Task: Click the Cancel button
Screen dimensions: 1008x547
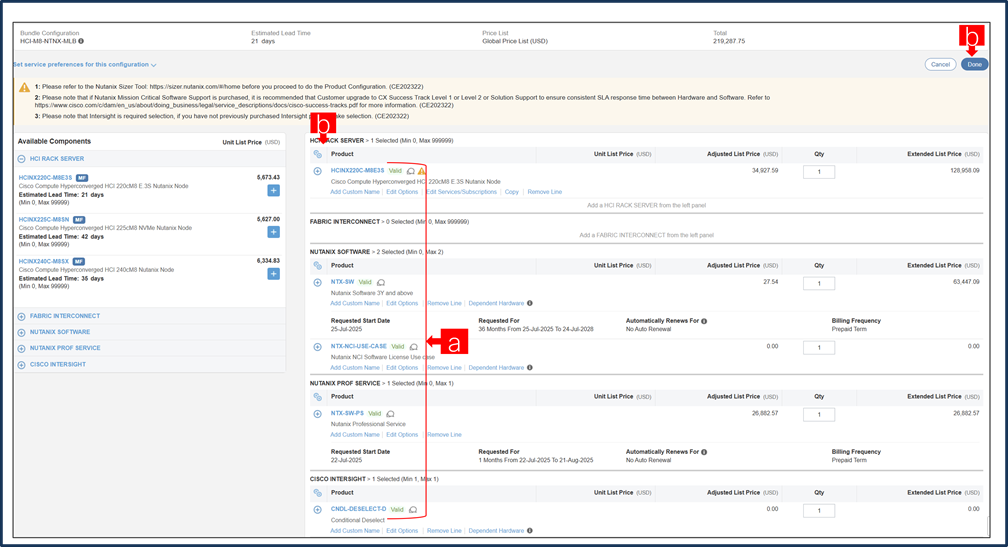Action: (940, 64)
